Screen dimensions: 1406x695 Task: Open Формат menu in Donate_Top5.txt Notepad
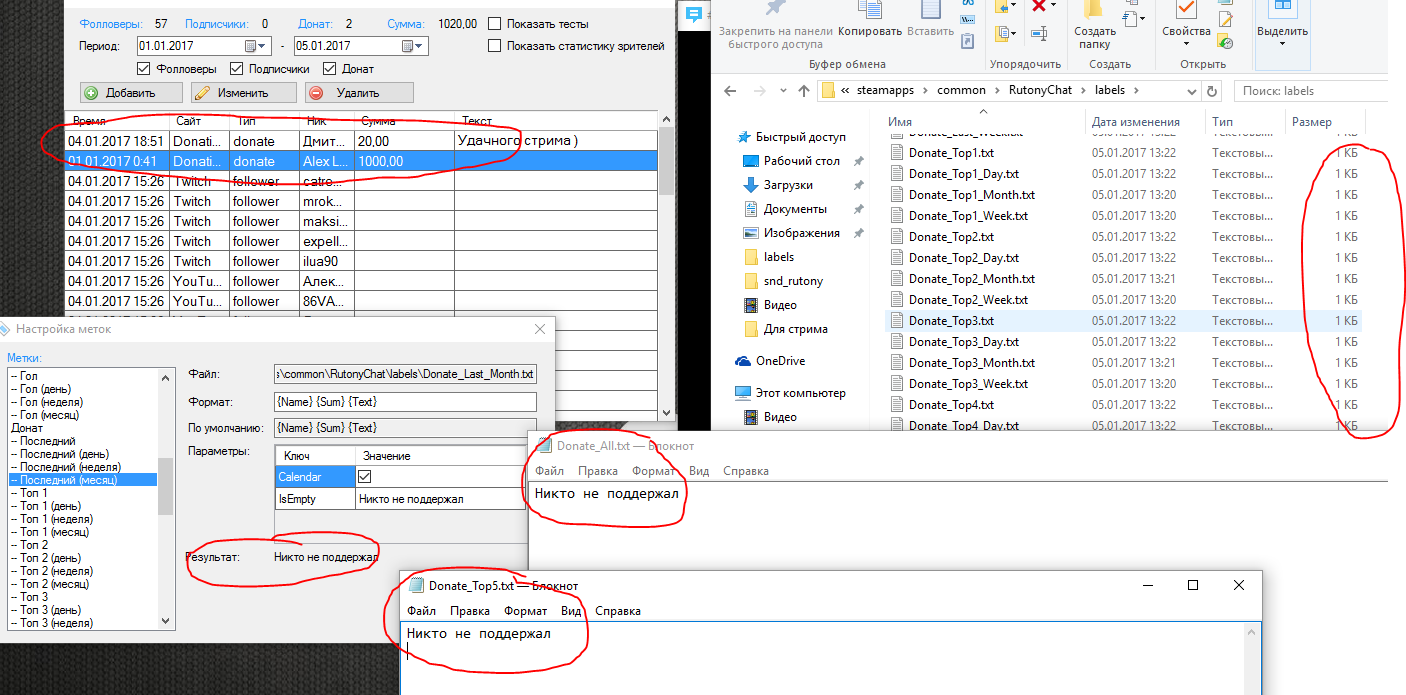point(525,611)
